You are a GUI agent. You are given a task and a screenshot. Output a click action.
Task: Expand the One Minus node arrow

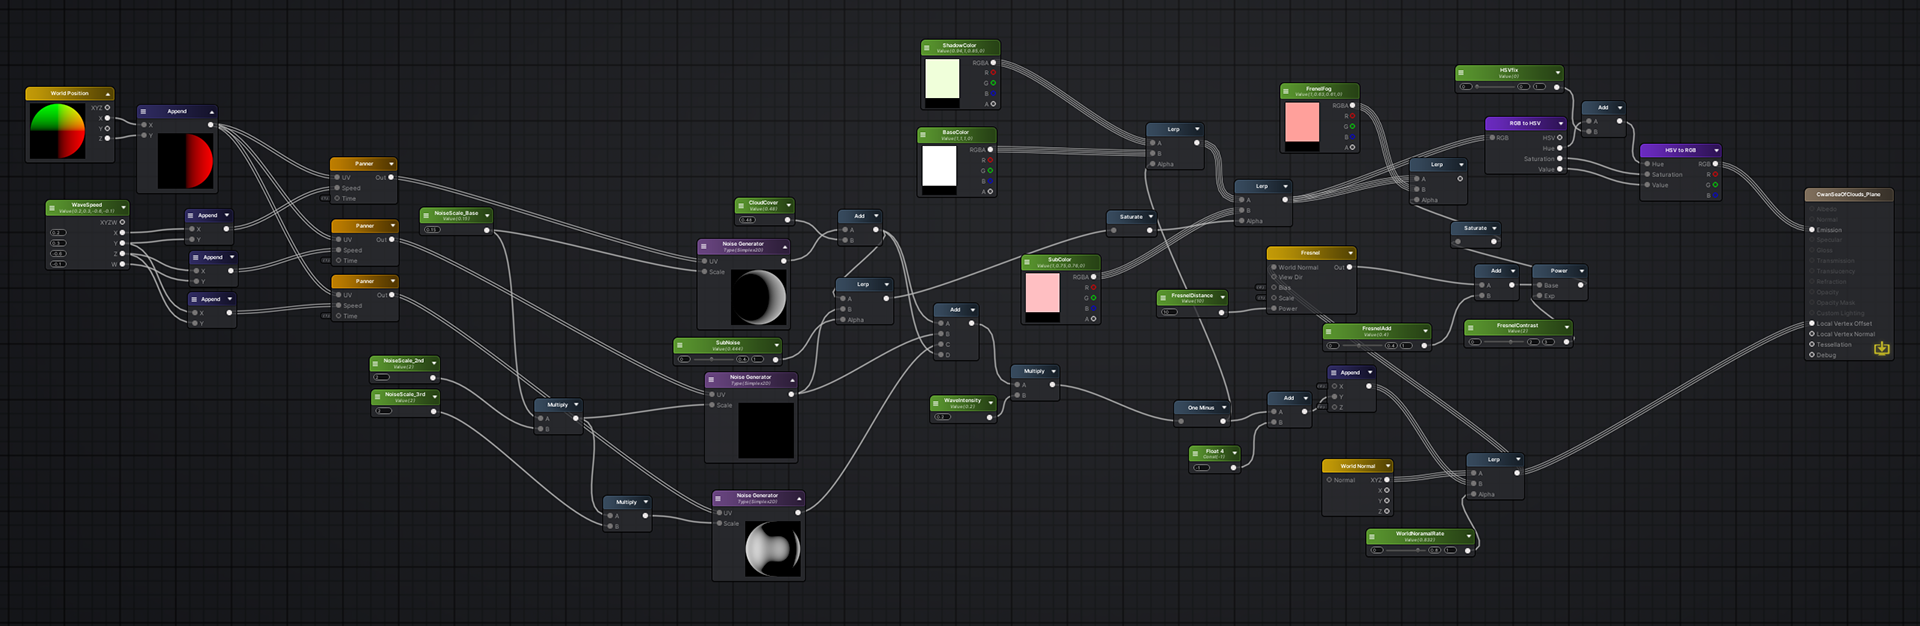point(1224,408)
